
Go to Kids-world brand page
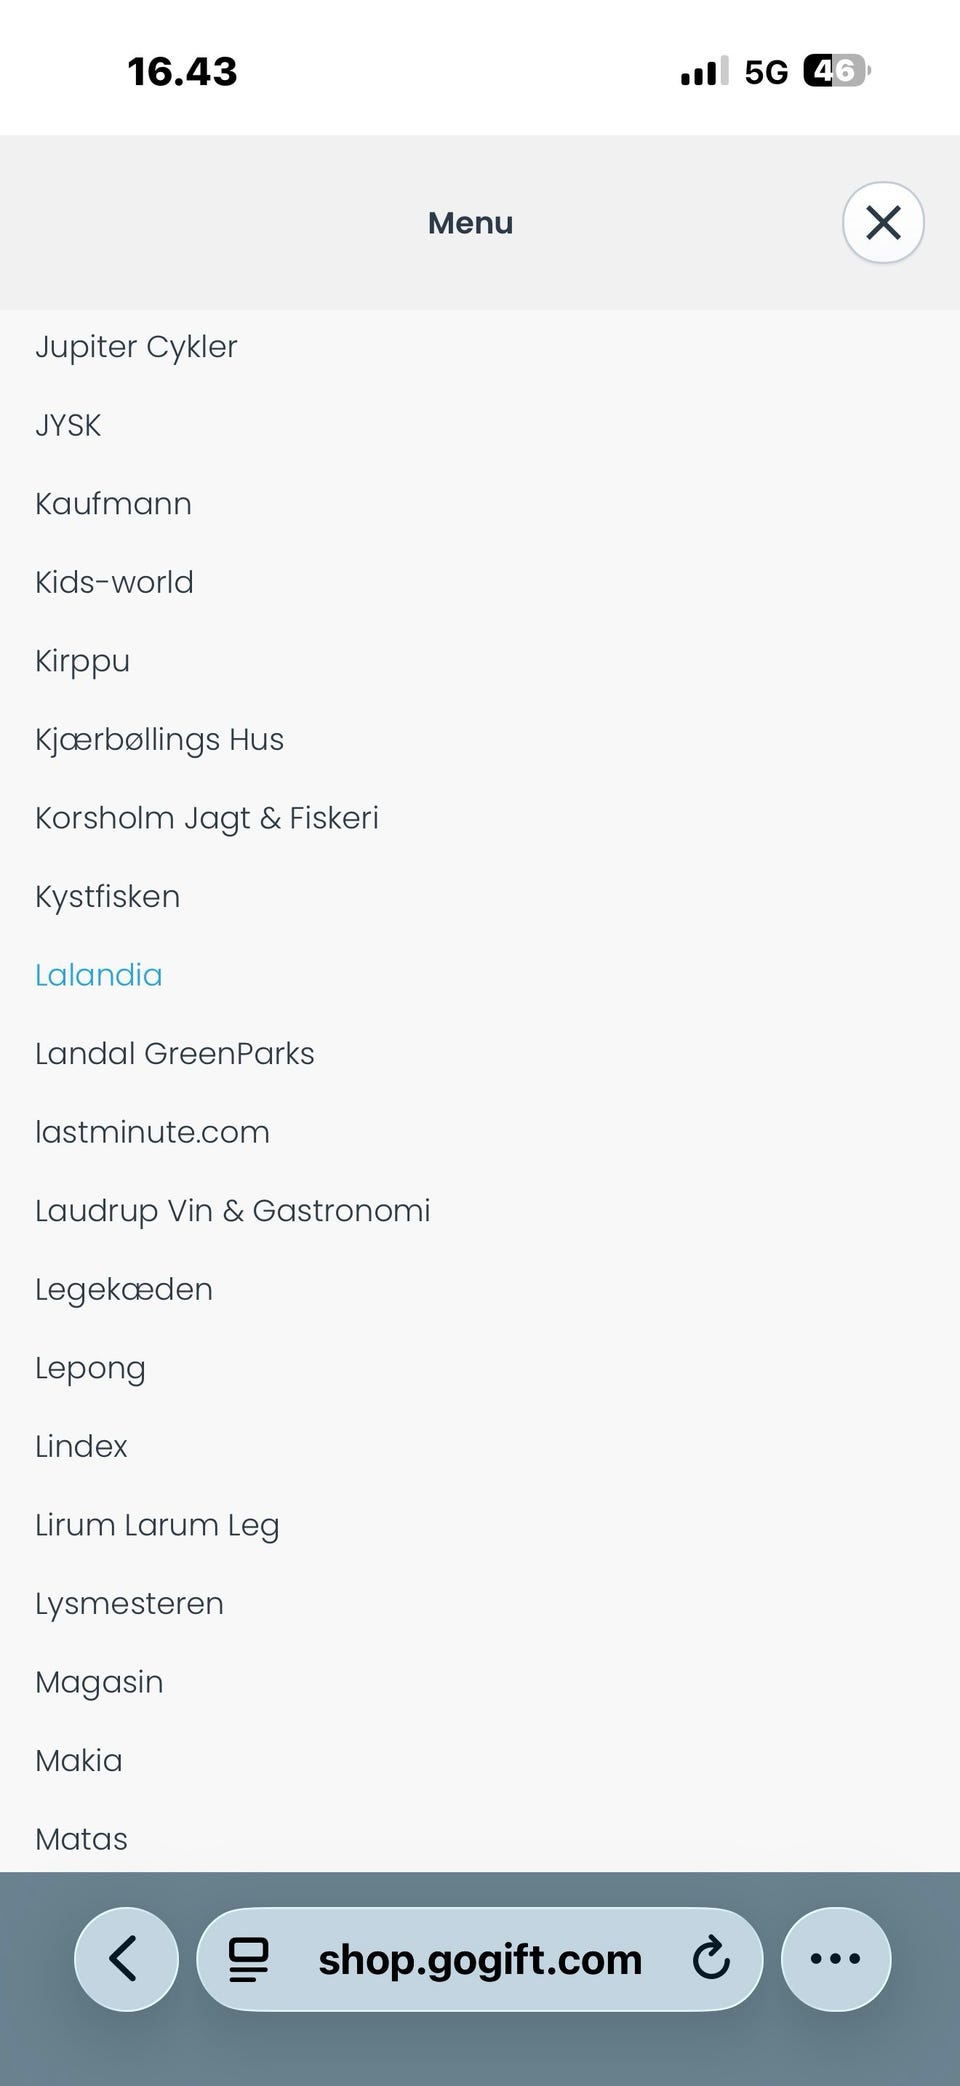(x=114, y=582)
